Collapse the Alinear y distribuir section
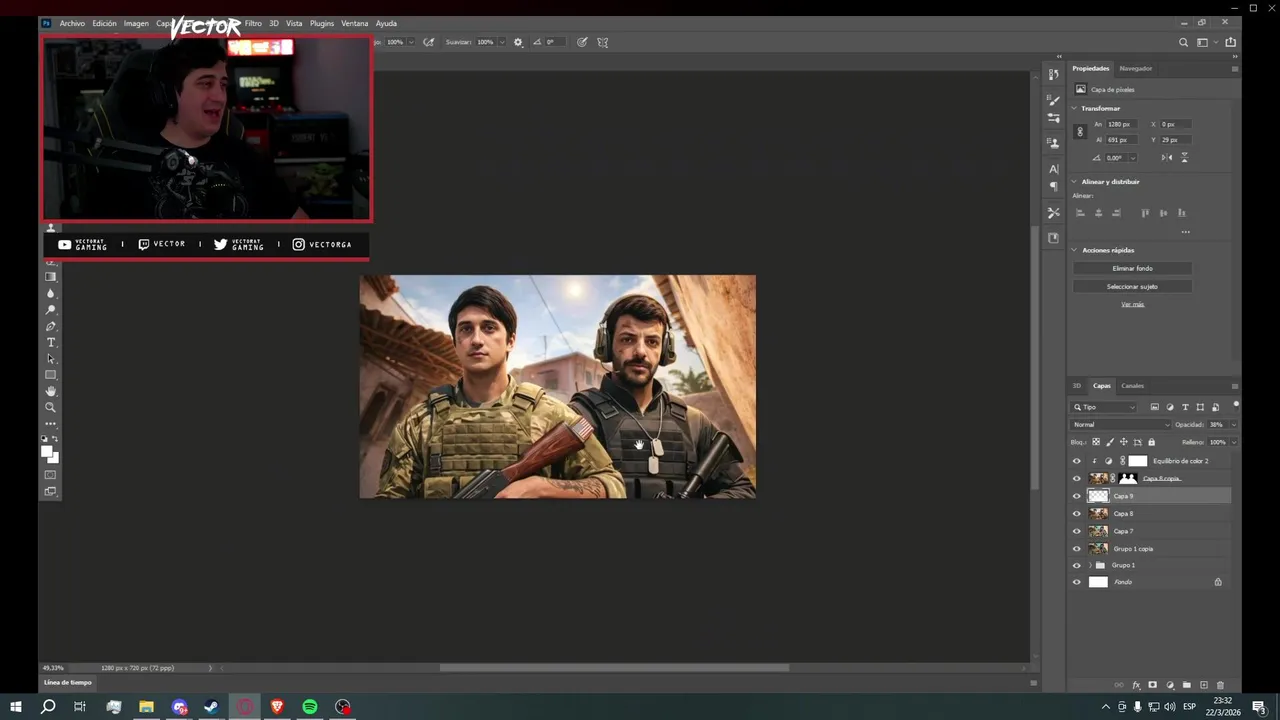Screen dimensions: 1280x720 [1075, 182]
